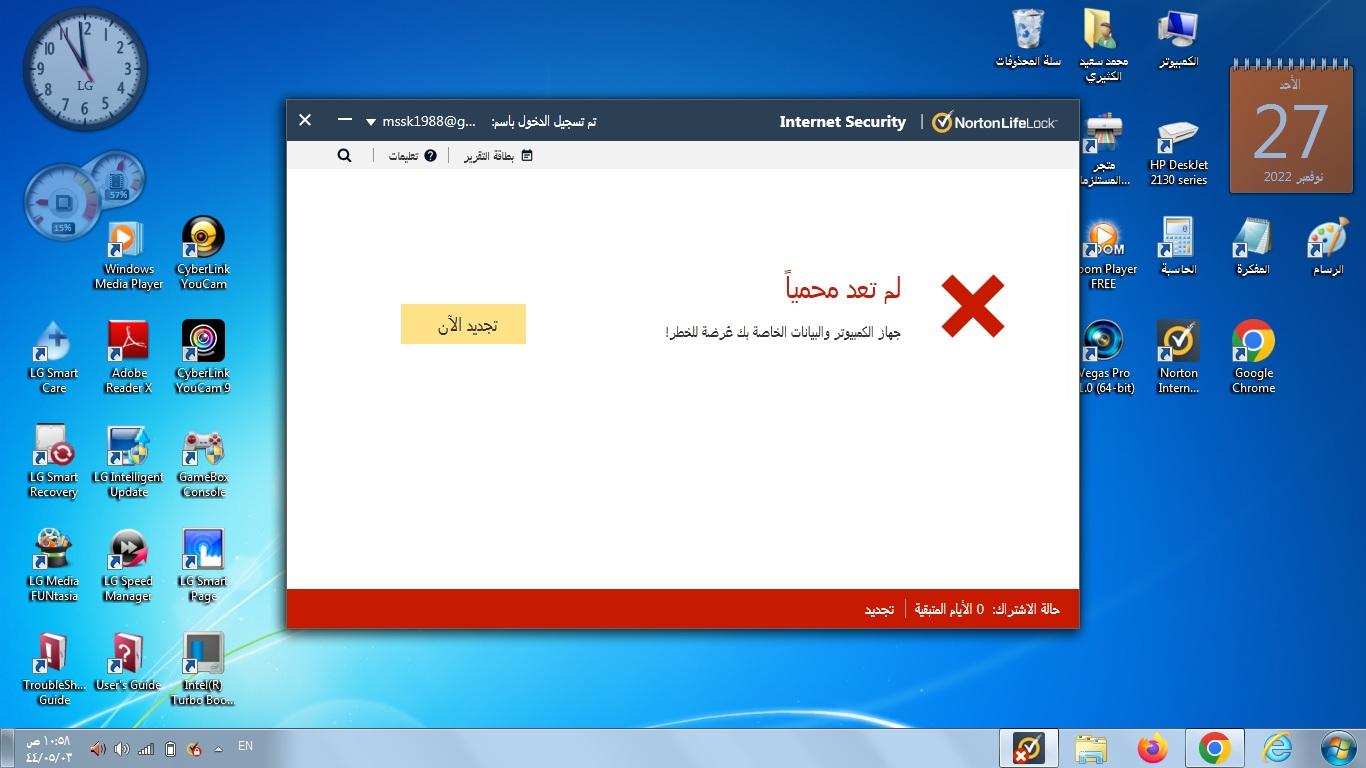
Task: Open File Explorer from the taskbar
Action: click(x=1091, y=748)
